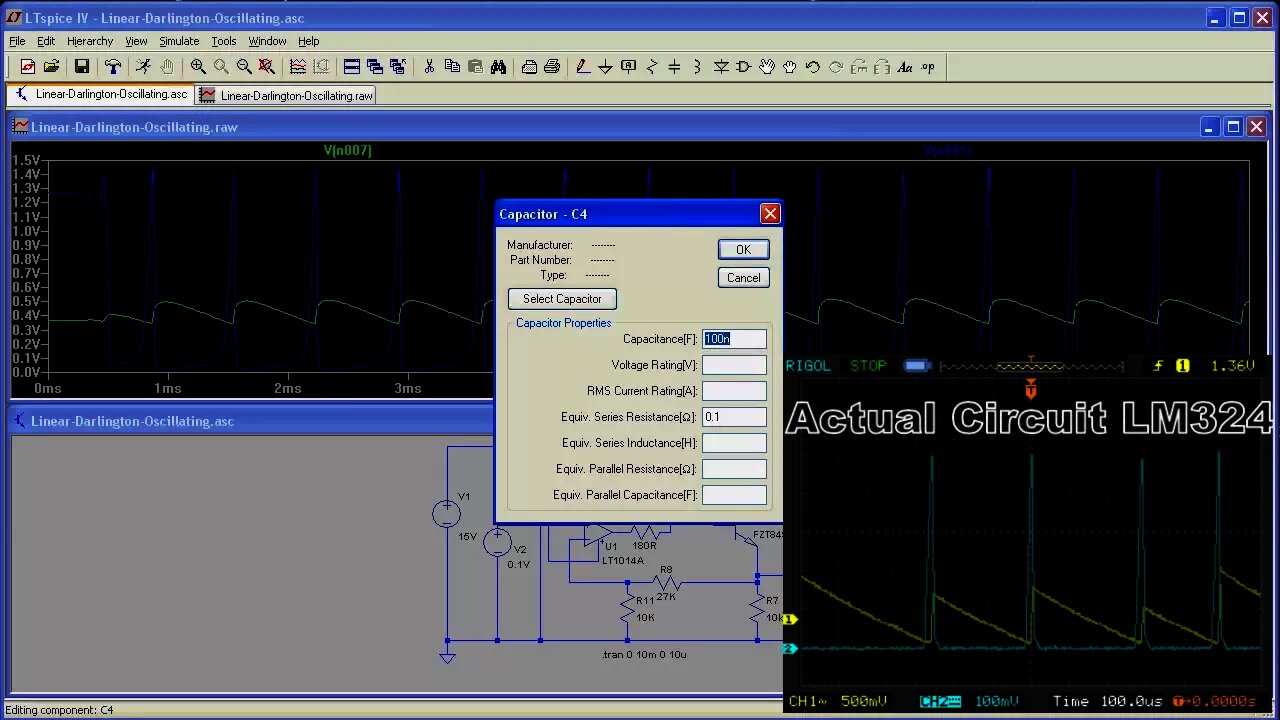Viewport: 1280px width, 720px height.
Task: Zoom in using the plus magnifier
Action: tap(198, 67)
